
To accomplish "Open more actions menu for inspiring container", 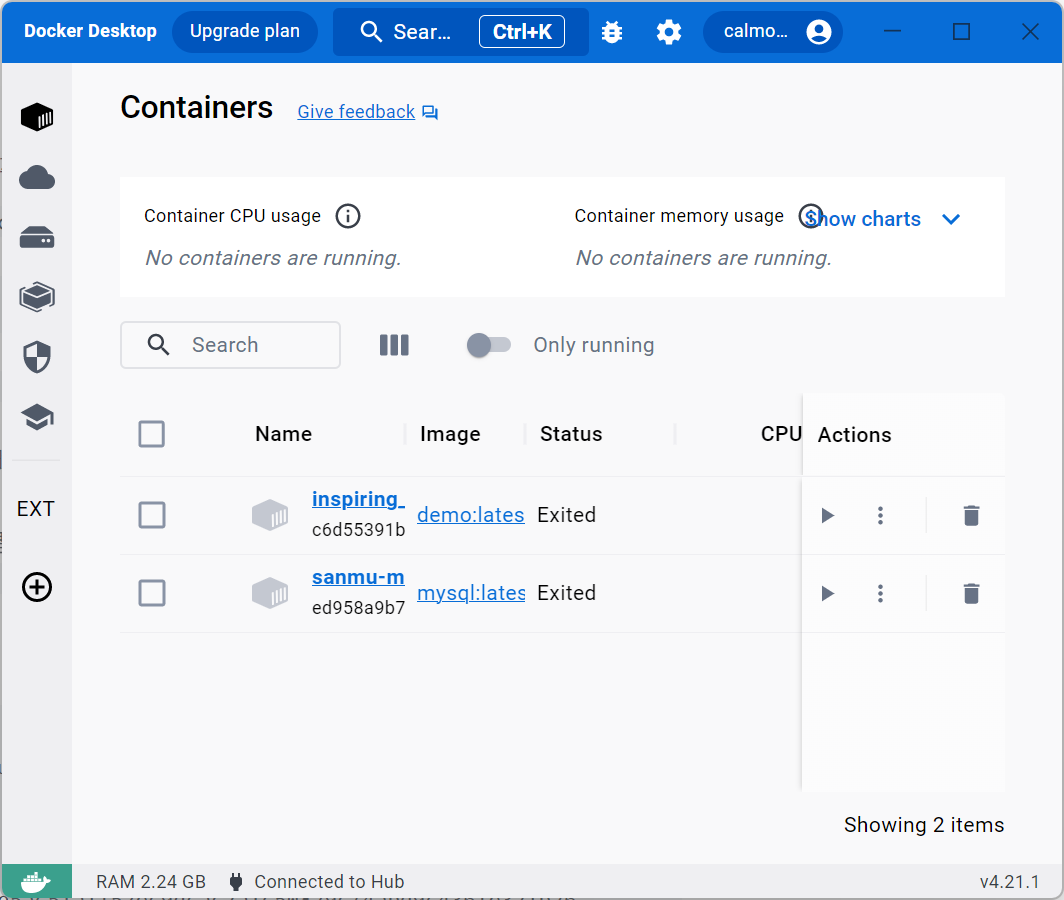I will [x=880, y=515].
